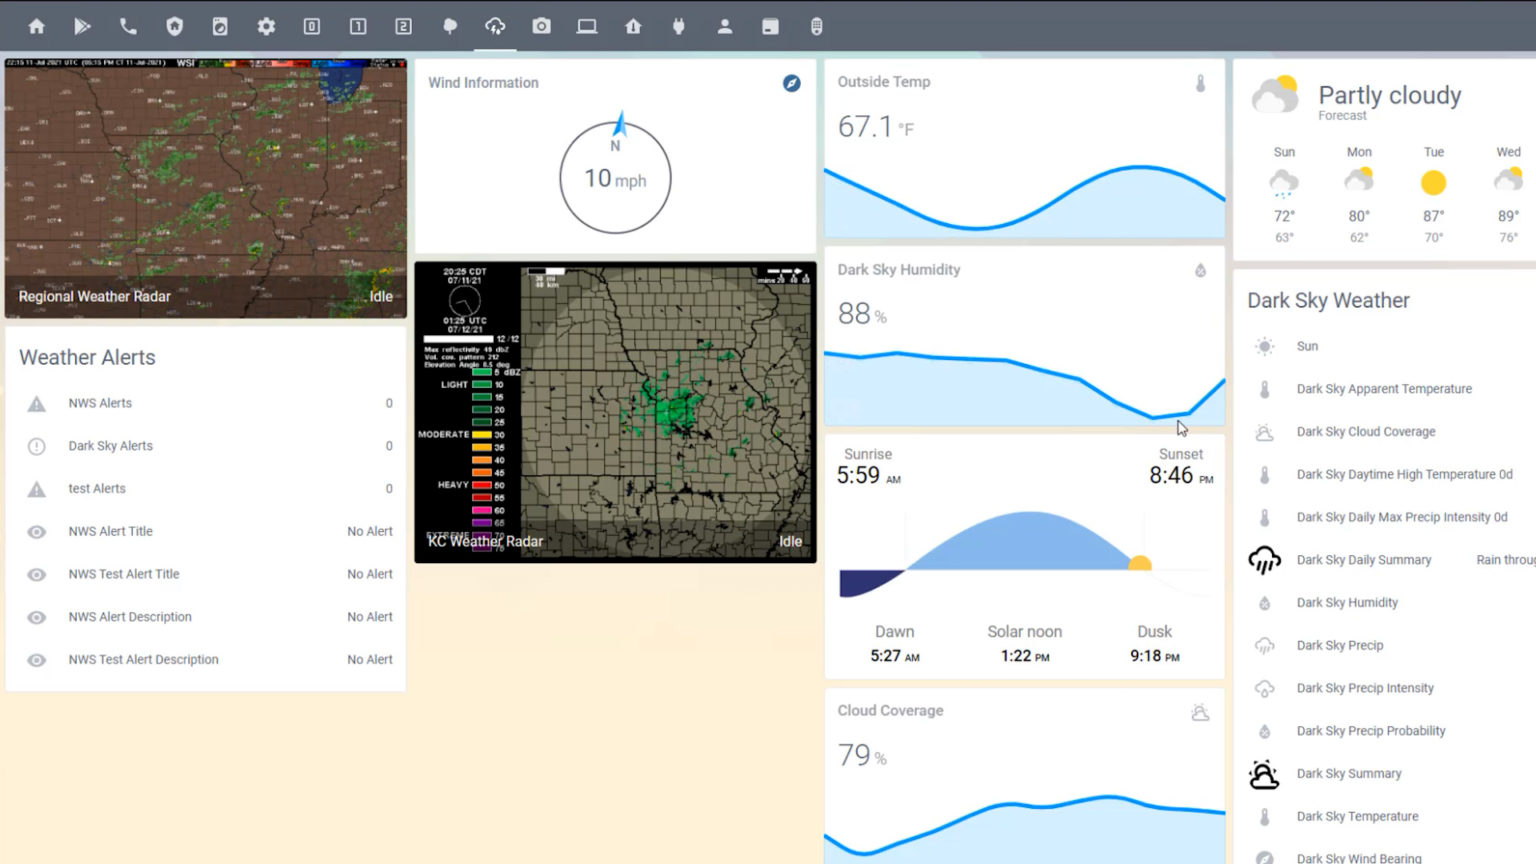Toggle the eye icon for NWS Test Alert Title
This screenshot has height=864, width=1536.
pos(36,574)
